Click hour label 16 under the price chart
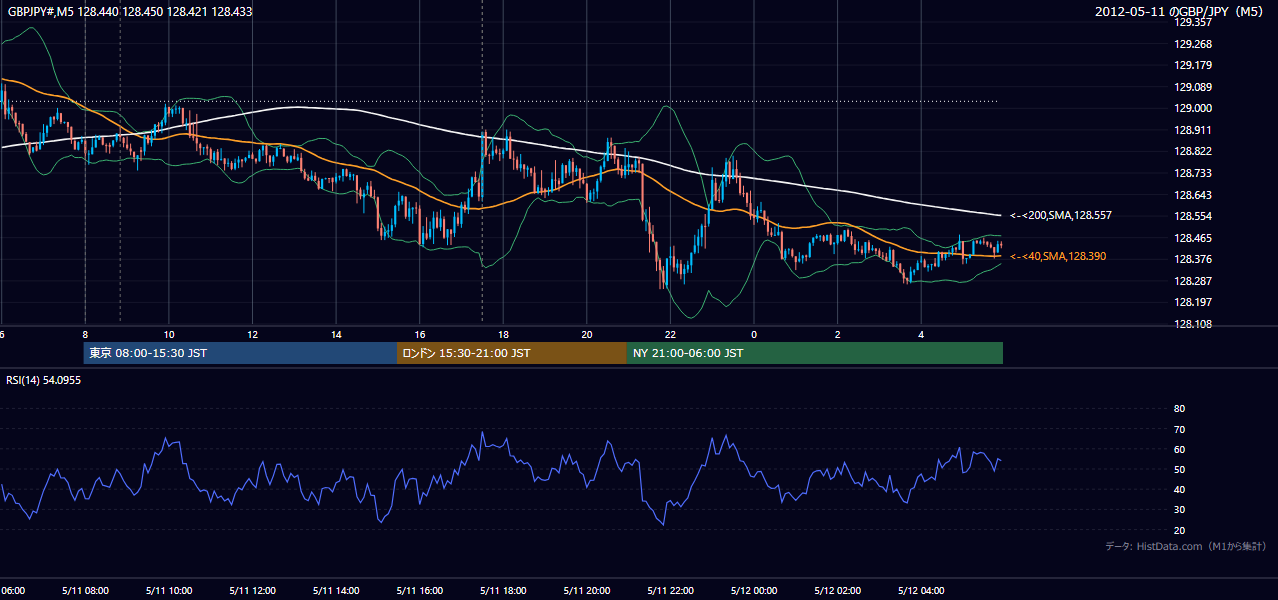Viewport: 1278px width, 600px height. point(420,334)
